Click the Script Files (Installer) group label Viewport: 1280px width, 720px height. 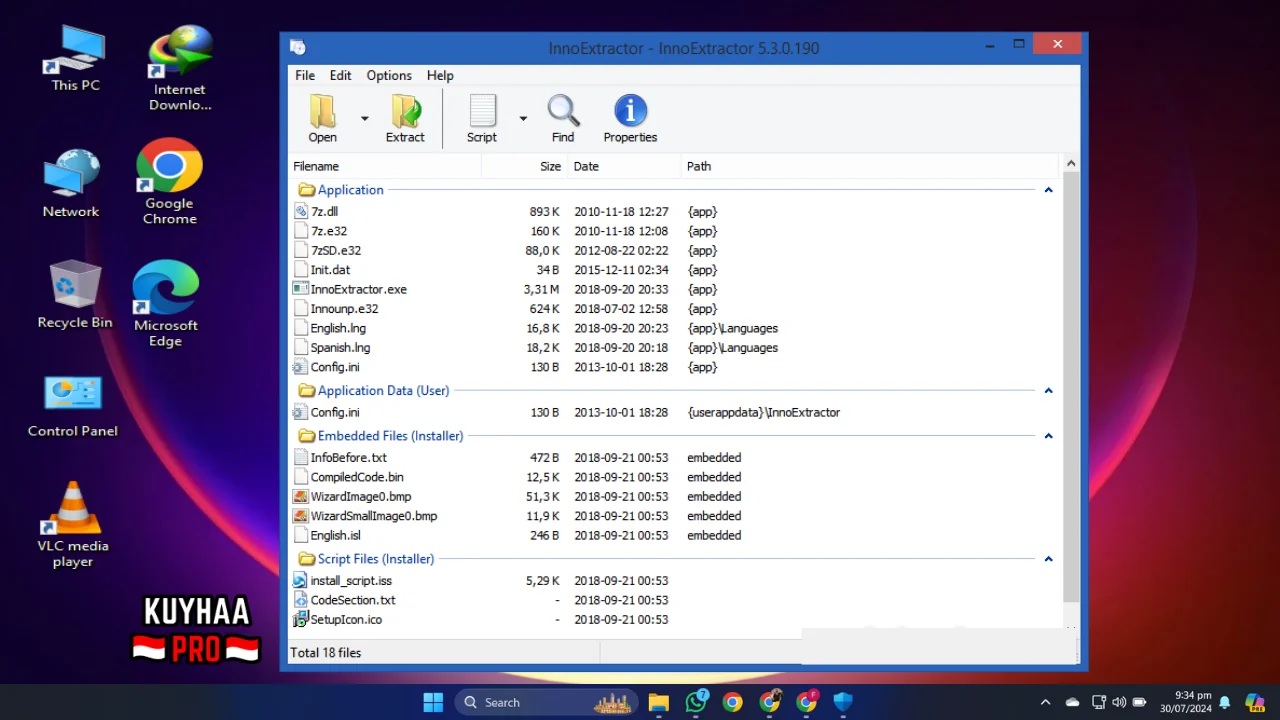pyautogui.click(x=376, y=559)
